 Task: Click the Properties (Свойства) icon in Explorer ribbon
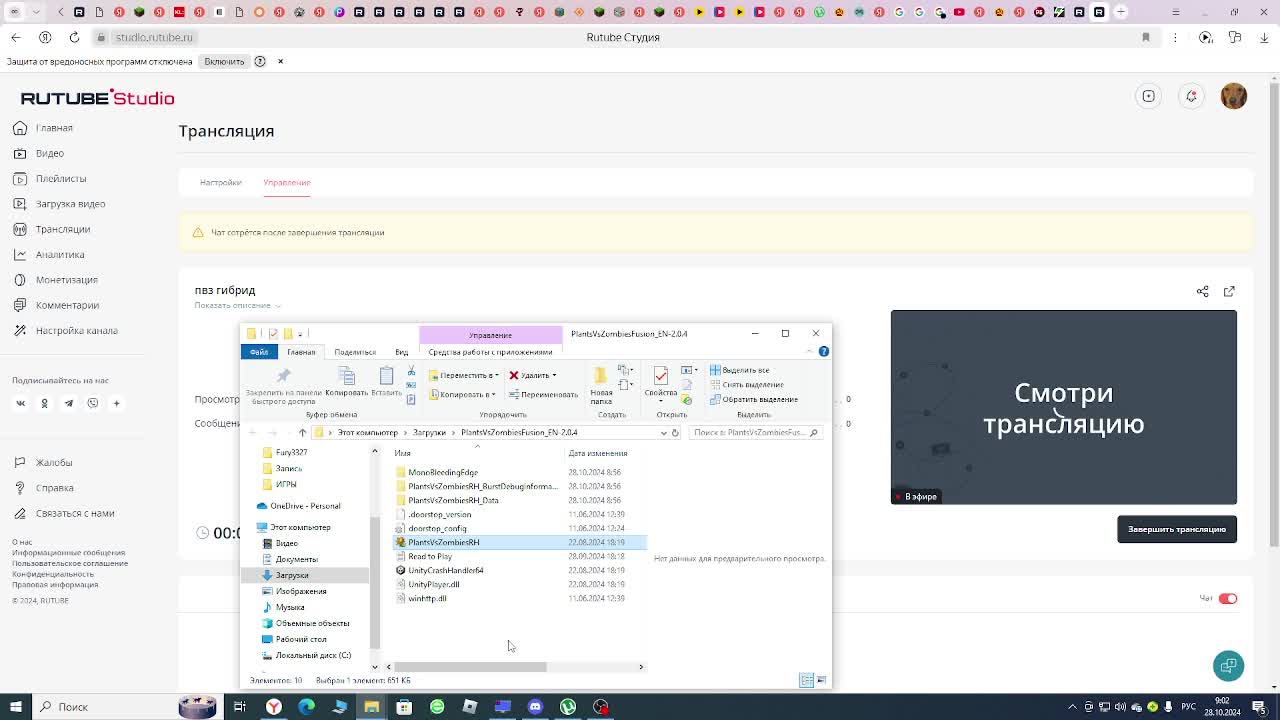[660, 380]
